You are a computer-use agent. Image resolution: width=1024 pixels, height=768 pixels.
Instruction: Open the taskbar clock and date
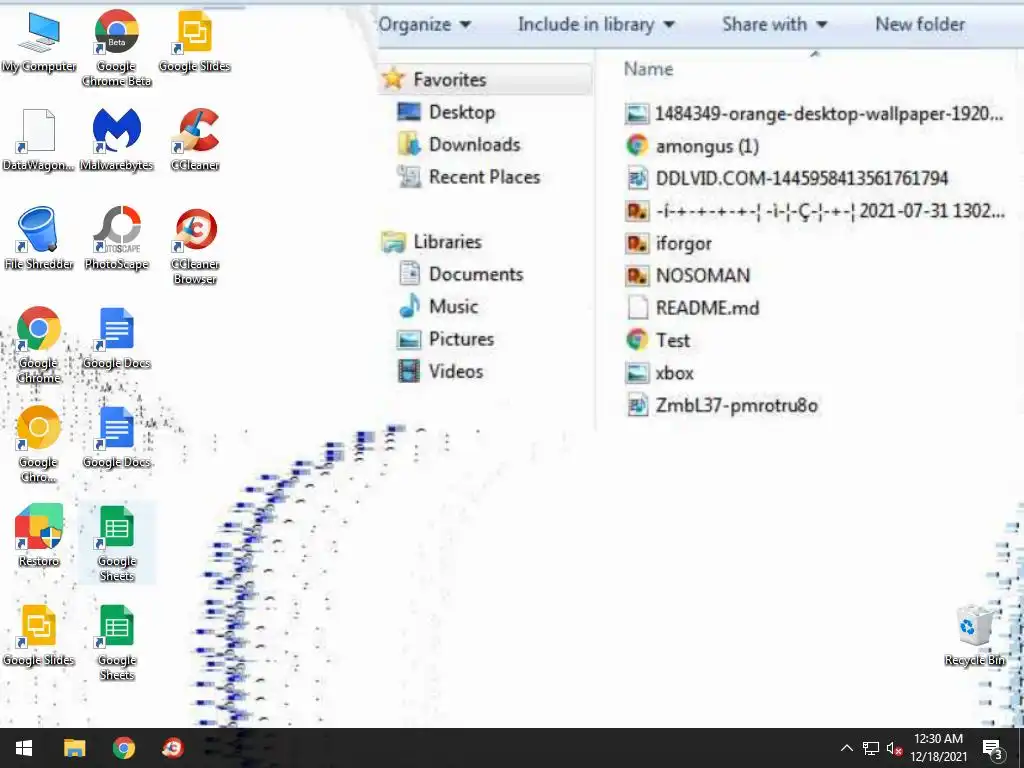938,748
